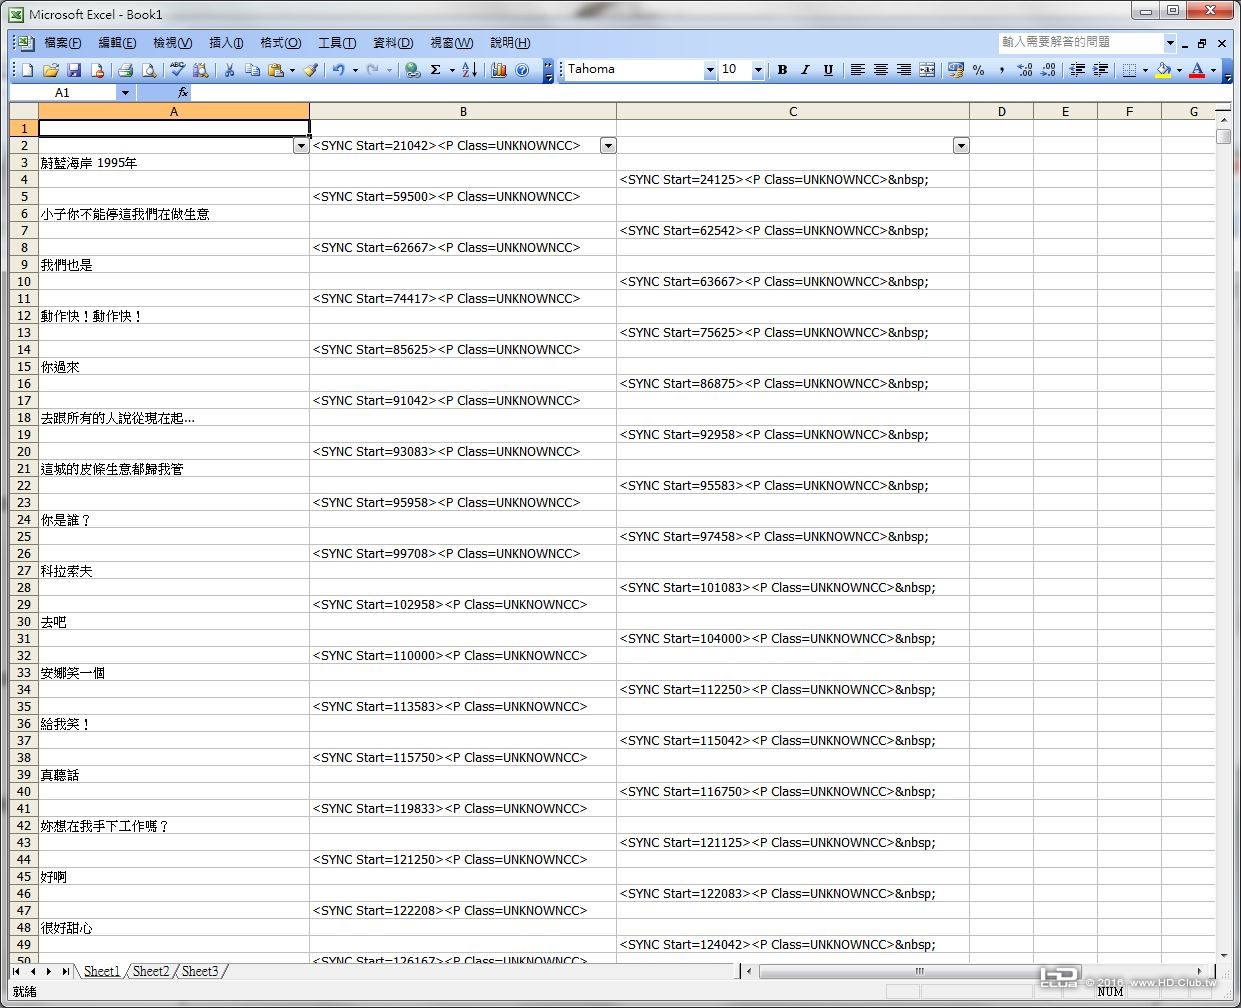Apply the comma style

click(x=1001, y=70)
